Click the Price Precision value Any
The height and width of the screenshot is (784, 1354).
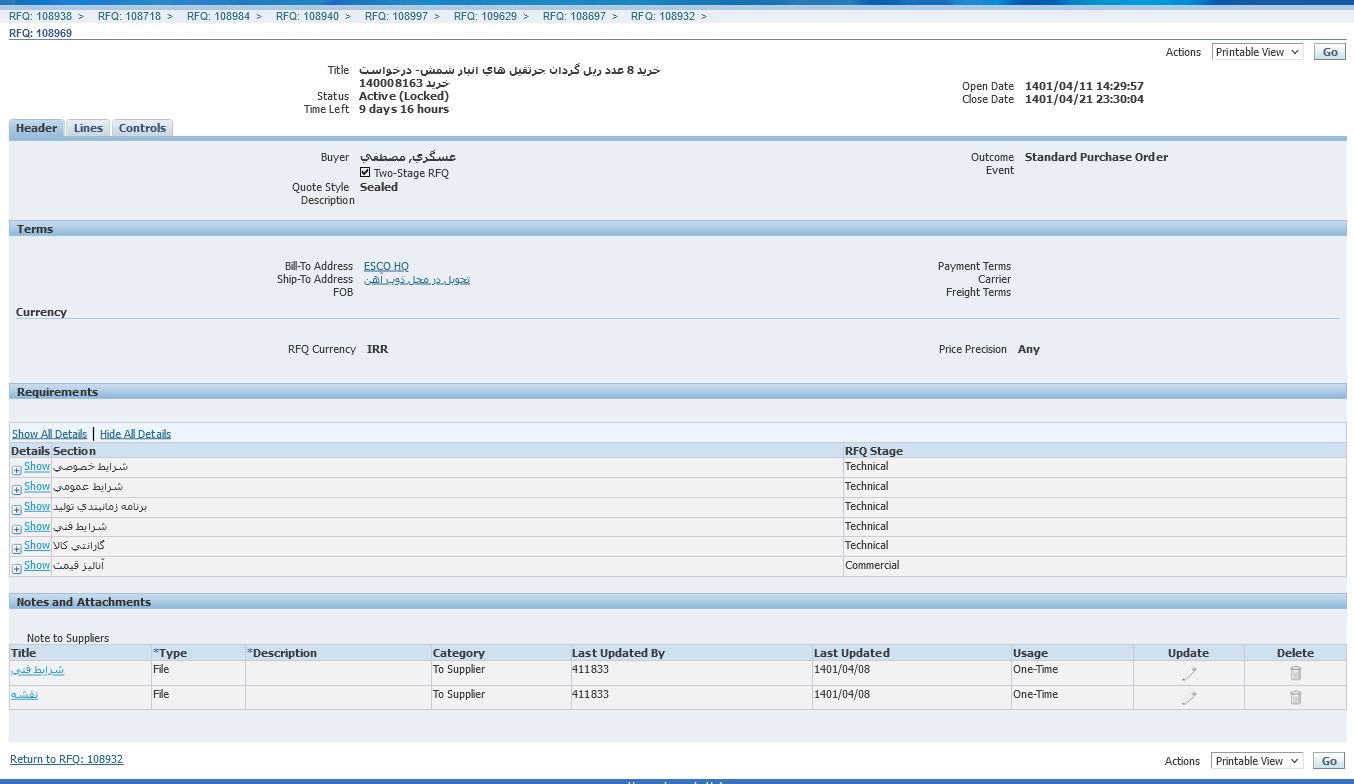[1029, 349]
